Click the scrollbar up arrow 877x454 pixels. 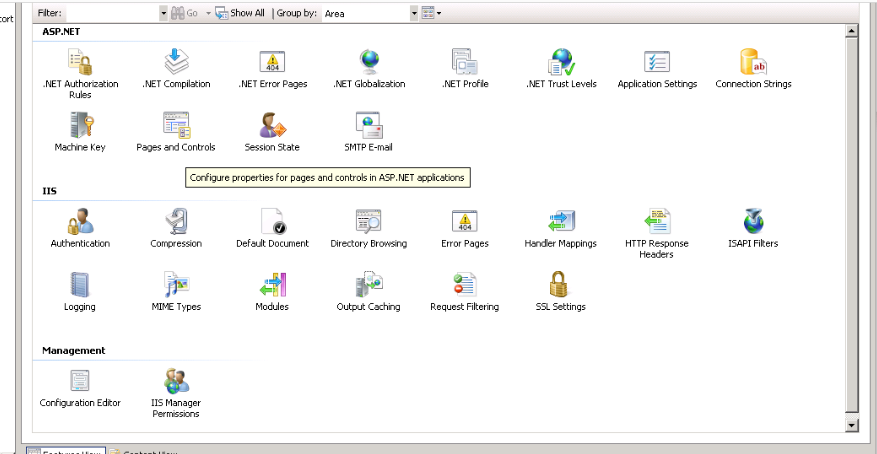point(851,31)
